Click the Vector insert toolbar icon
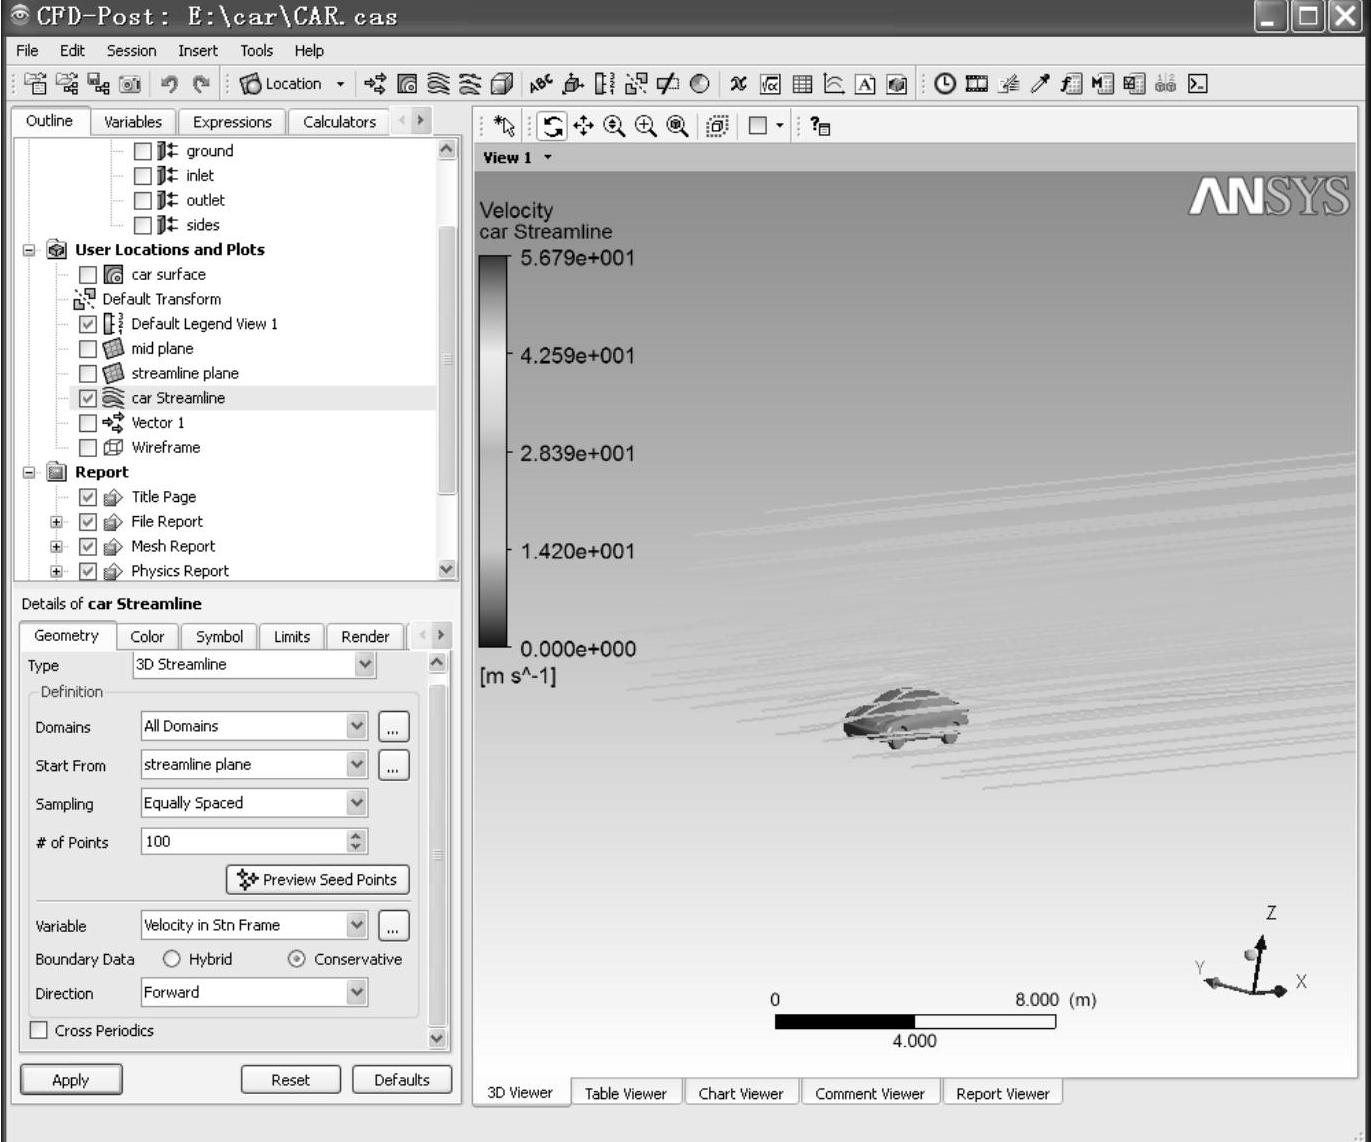The image size is (1371, 1142). pyautogui.click(x=375, y=85)
